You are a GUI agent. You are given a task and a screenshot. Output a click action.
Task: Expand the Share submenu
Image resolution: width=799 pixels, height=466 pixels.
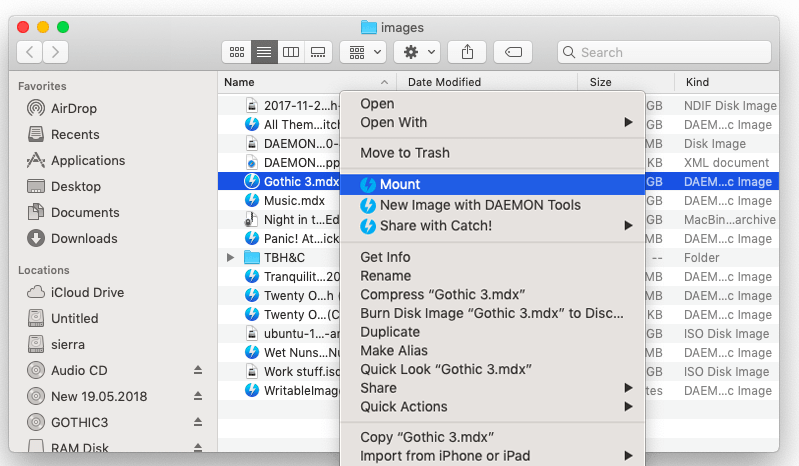[x=492, y=388]
